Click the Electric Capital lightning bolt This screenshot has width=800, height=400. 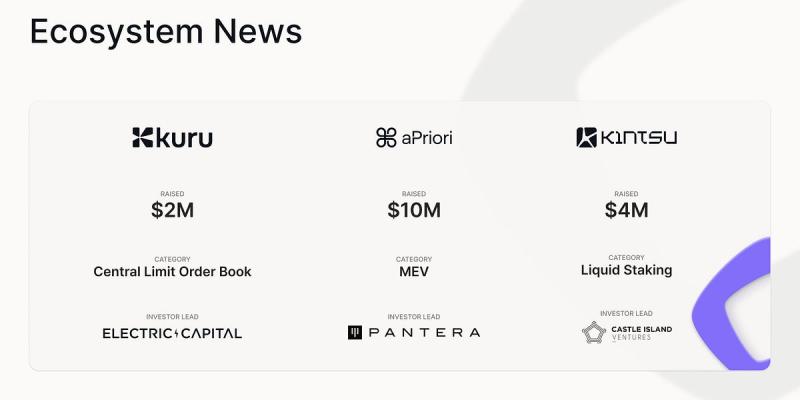click(x=177, y=334)
